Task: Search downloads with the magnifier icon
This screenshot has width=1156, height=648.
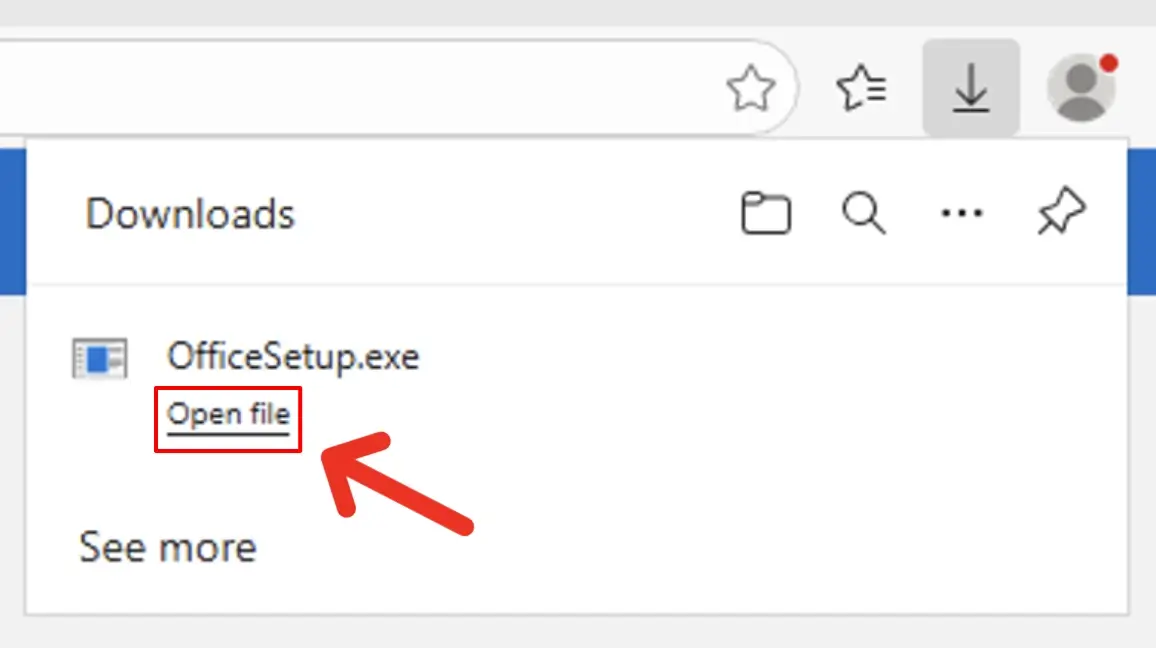Action: 863,214
